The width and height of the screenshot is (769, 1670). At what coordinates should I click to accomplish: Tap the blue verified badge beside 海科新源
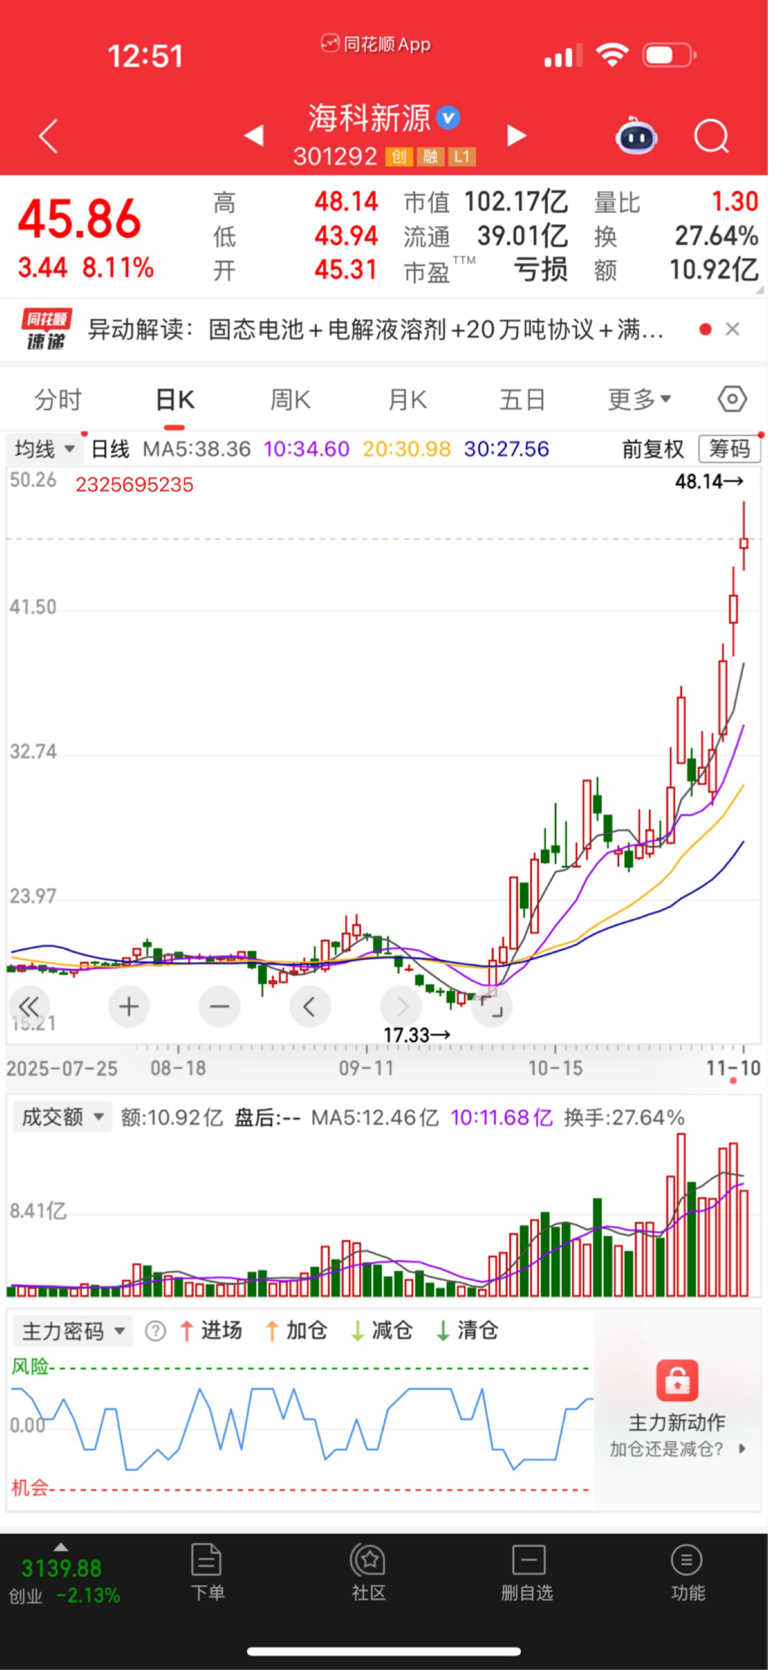(449, 118)
